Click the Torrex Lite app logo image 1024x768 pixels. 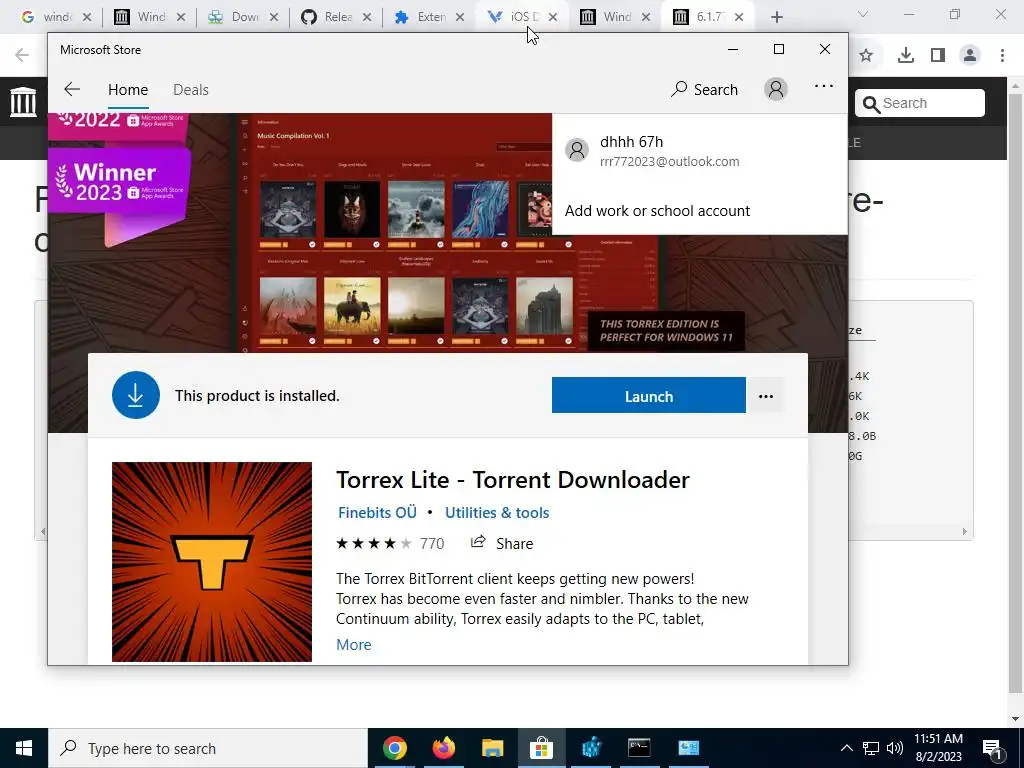[x=212, y=562]
